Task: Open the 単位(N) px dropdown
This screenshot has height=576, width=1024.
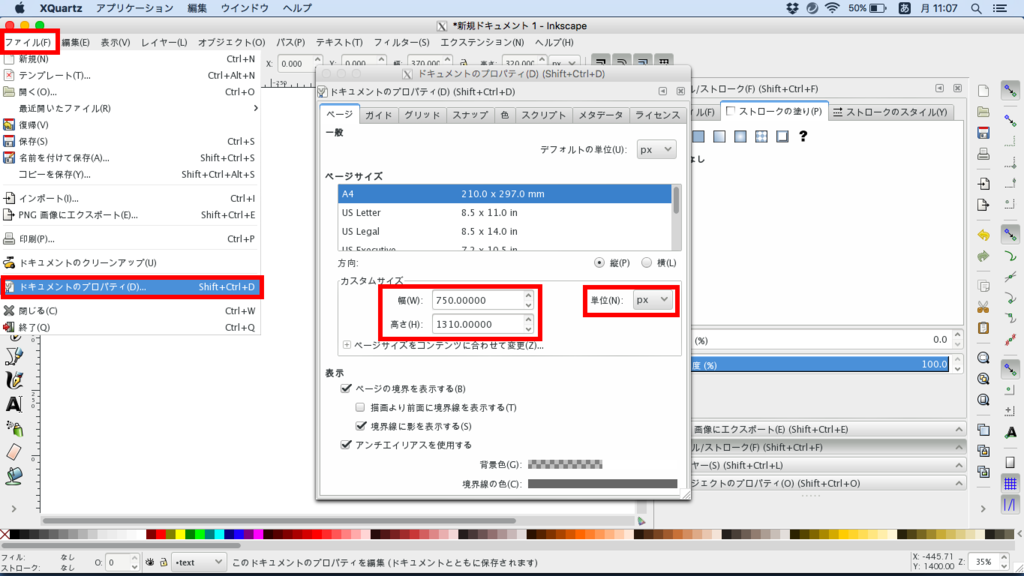Action: 652,300
